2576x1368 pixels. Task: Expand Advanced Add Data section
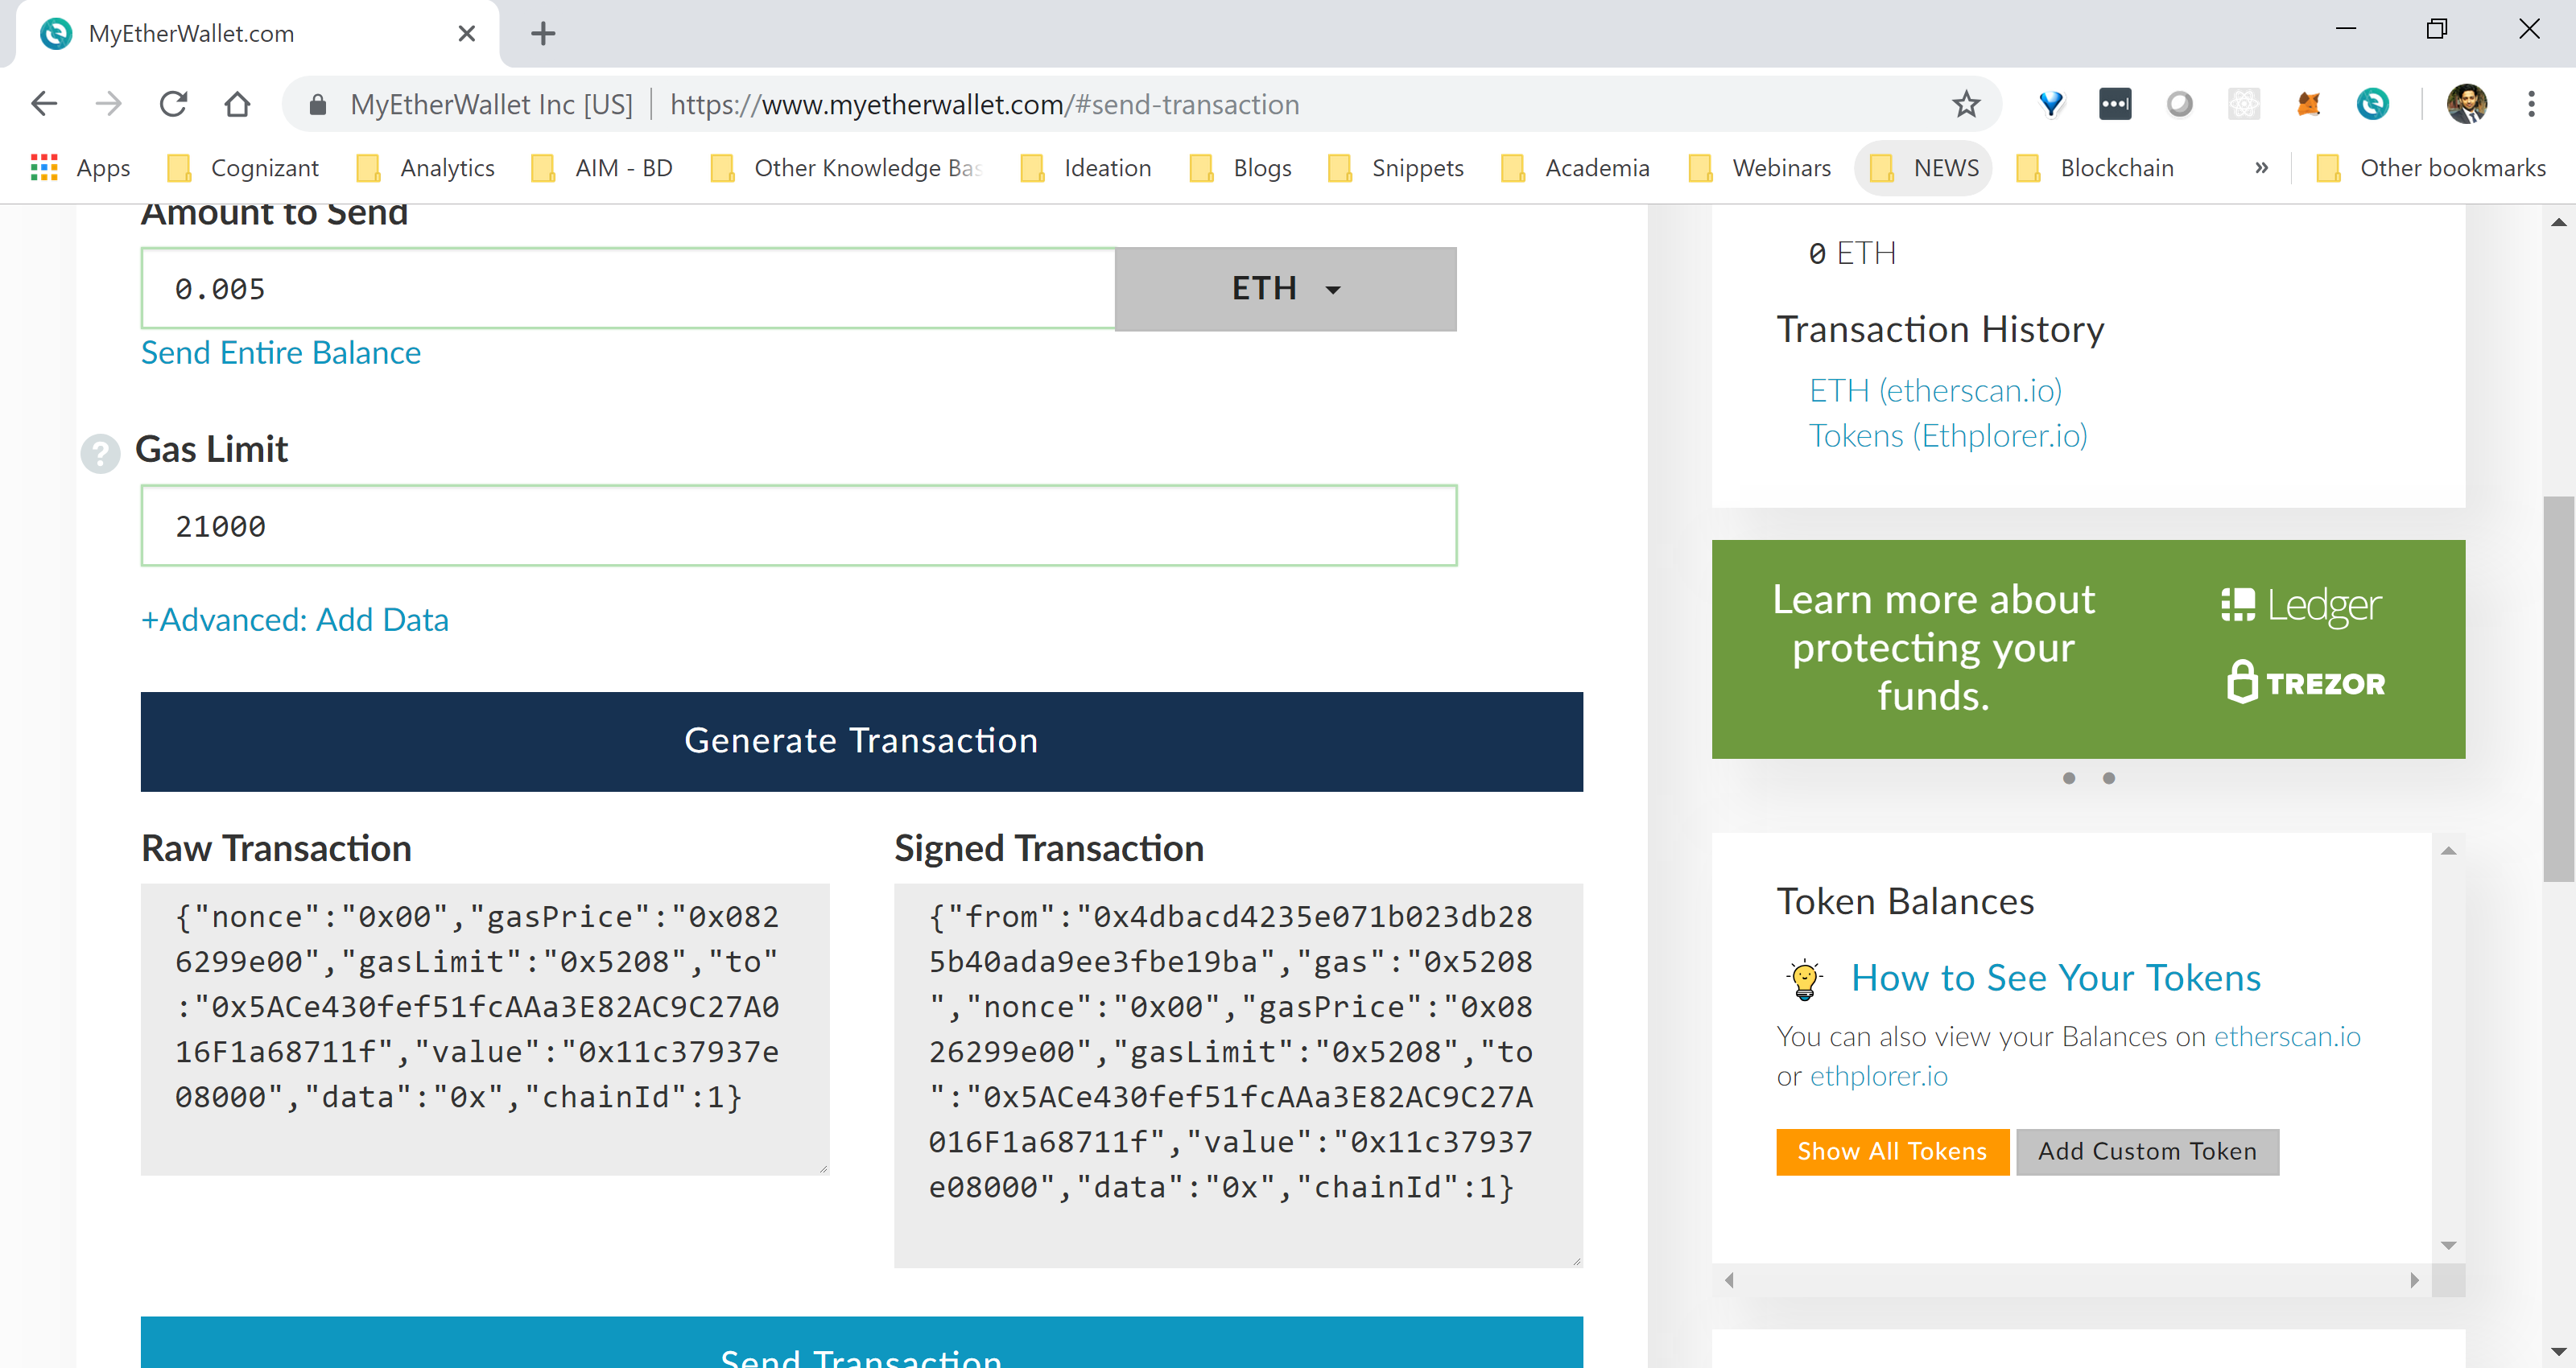pyautogui.click(x=293, y=618)
